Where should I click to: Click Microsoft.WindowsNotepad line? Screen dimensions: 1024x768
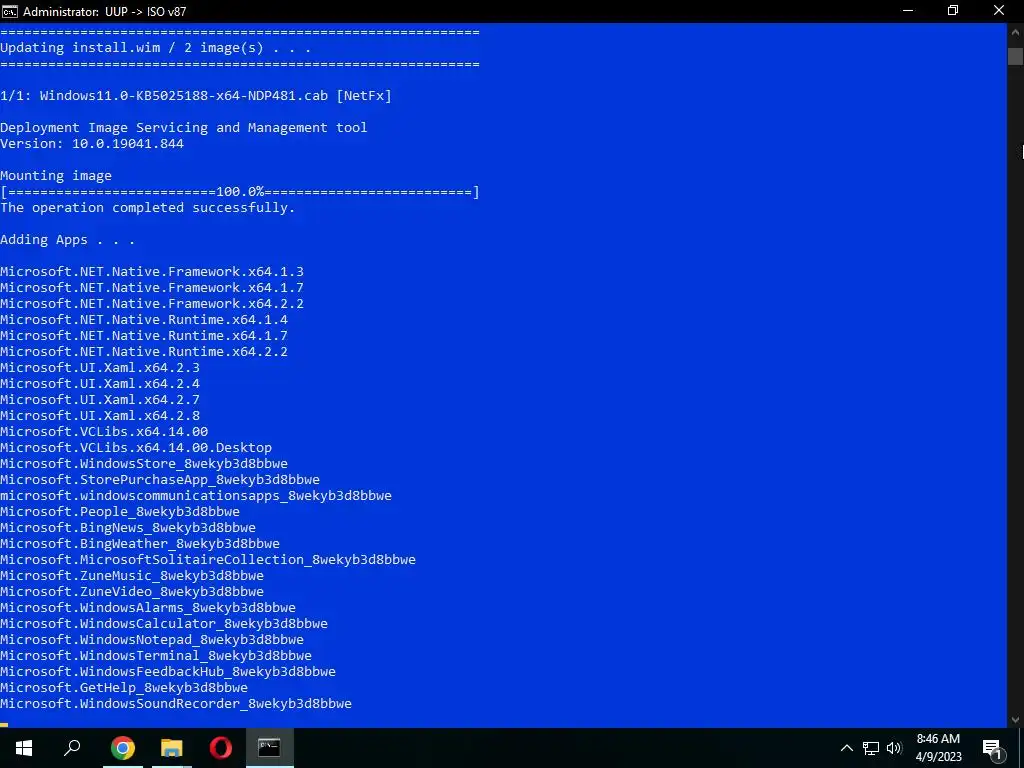click(x=152, y=639)
